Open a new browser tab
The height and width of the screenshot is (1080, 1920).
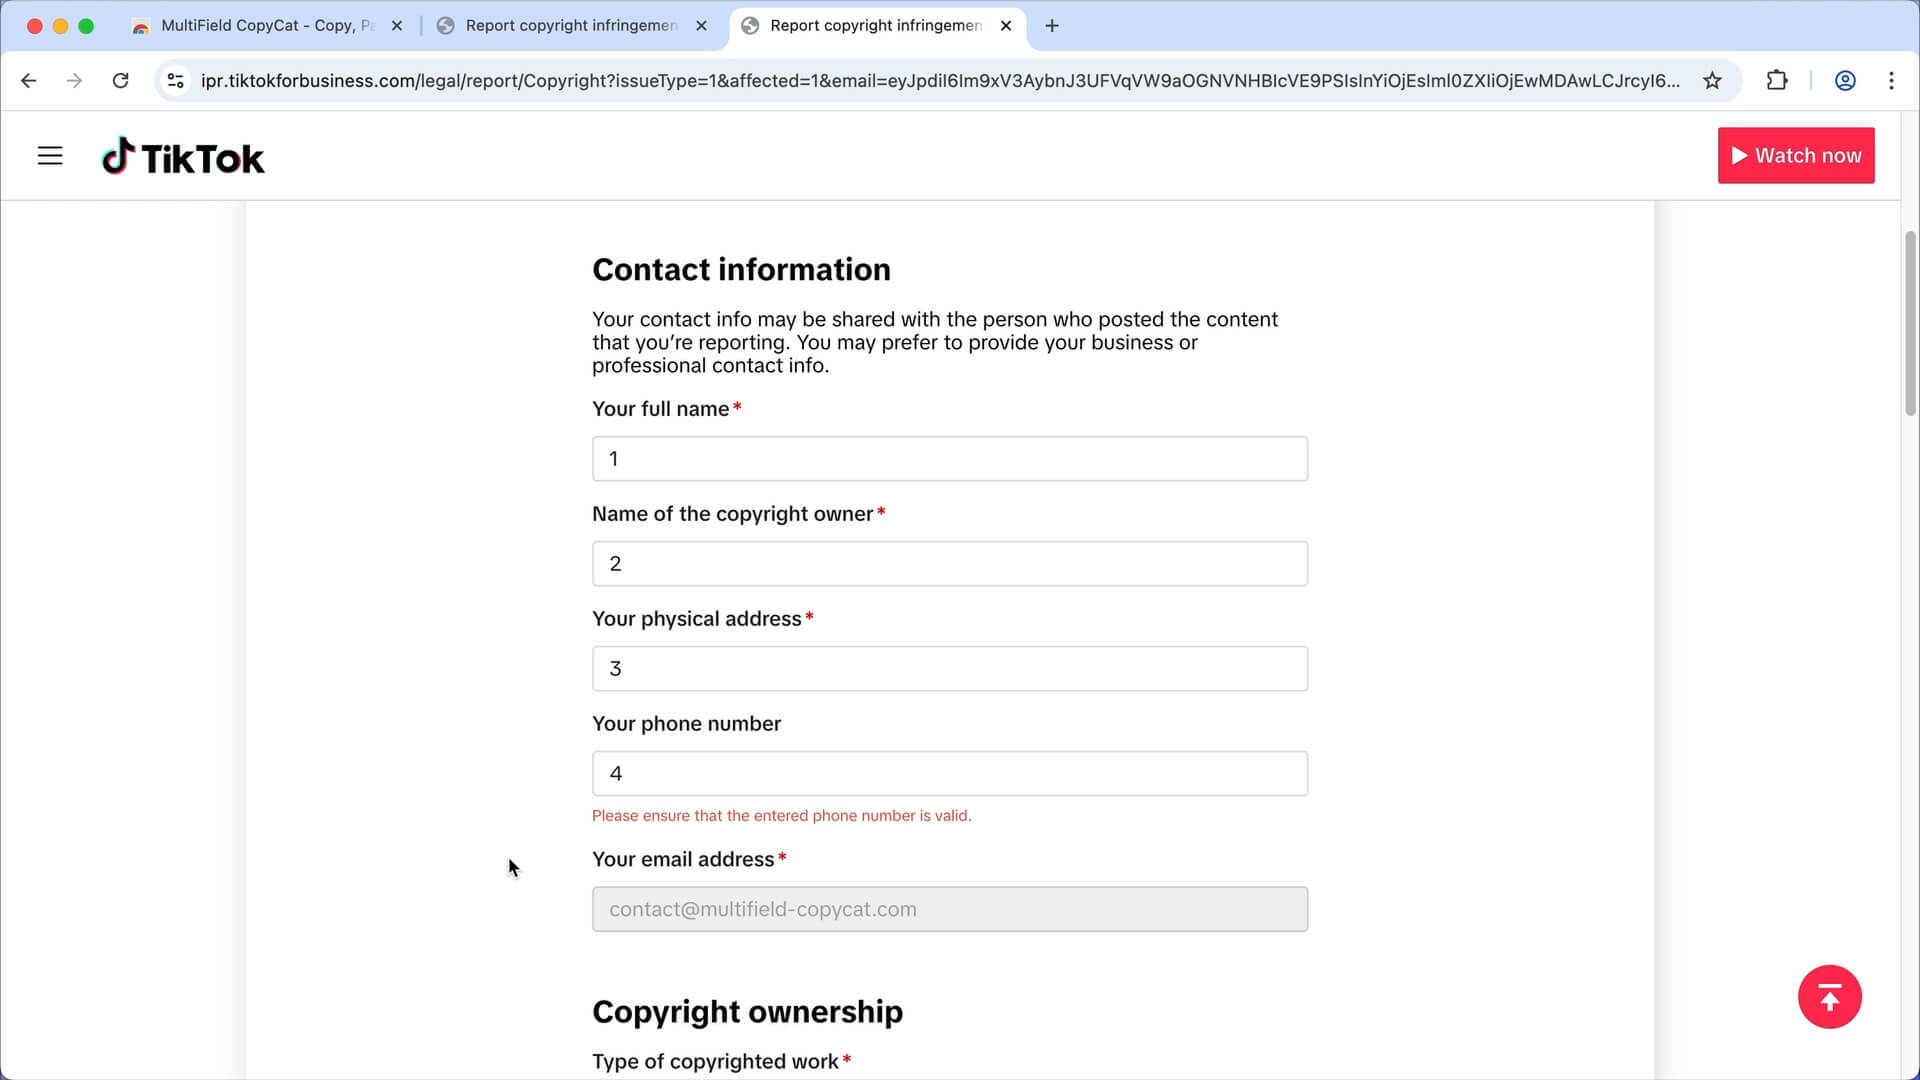[x=1051, y=26]
